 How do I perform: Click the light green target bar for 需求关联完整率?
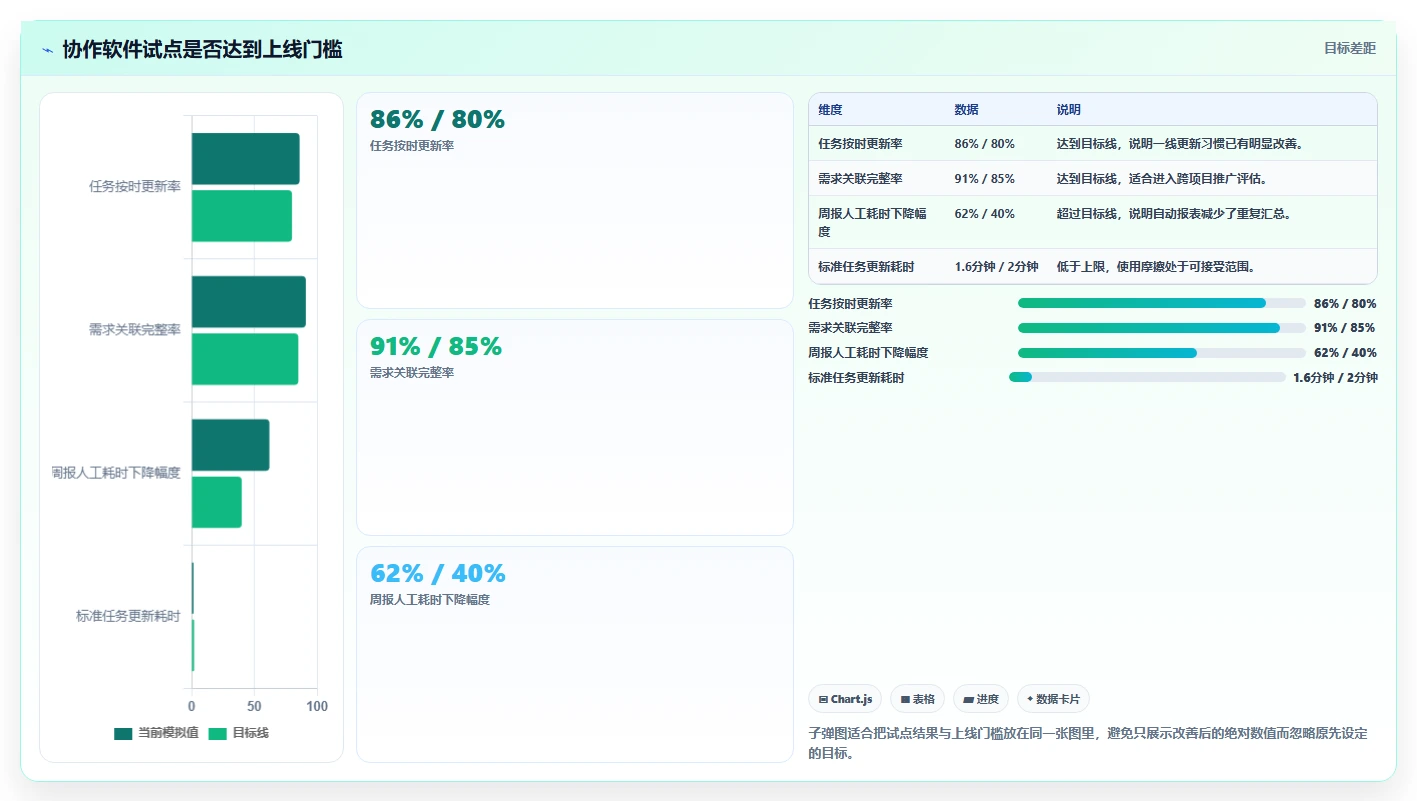245,359
